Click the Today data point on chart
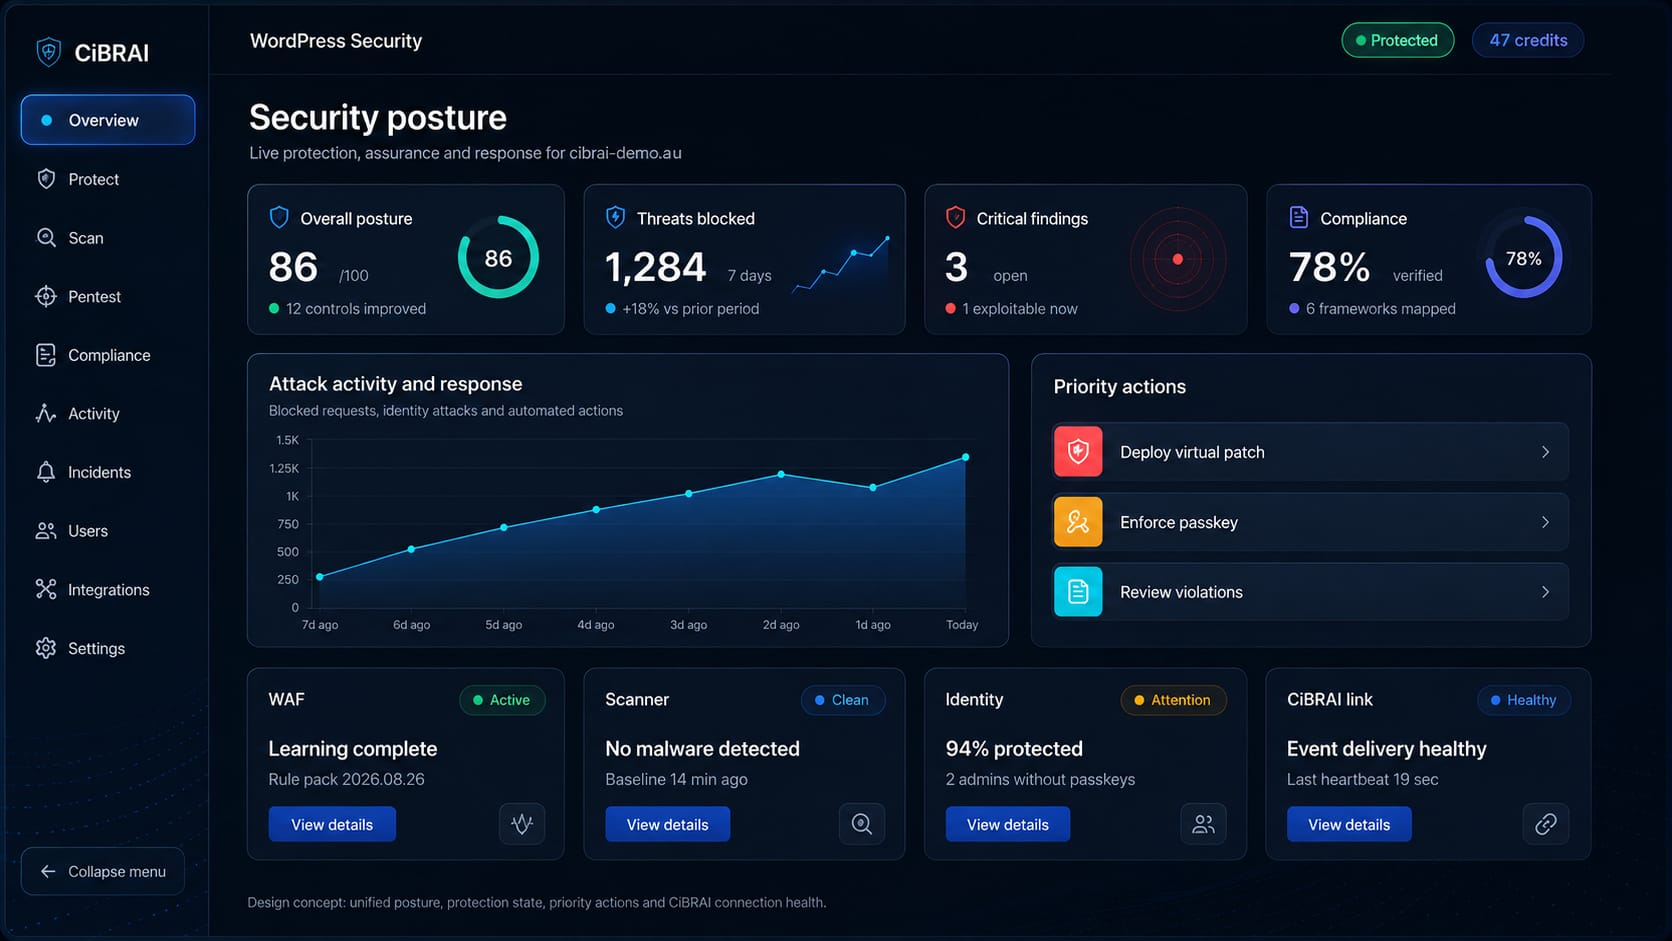1672x941 pixels. click(x=965, y=457)
